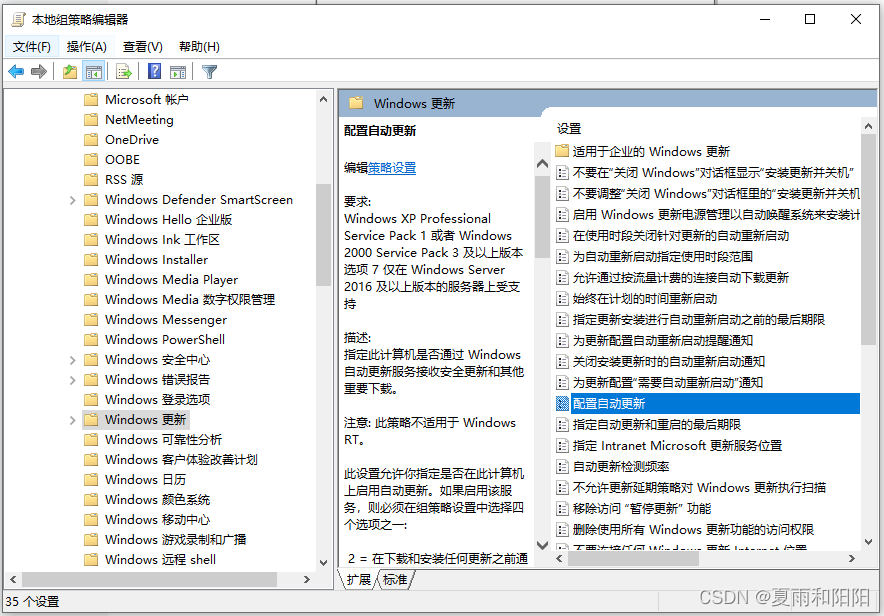Click the tree pane vertical scrollbar thumb

pos(323,235)
